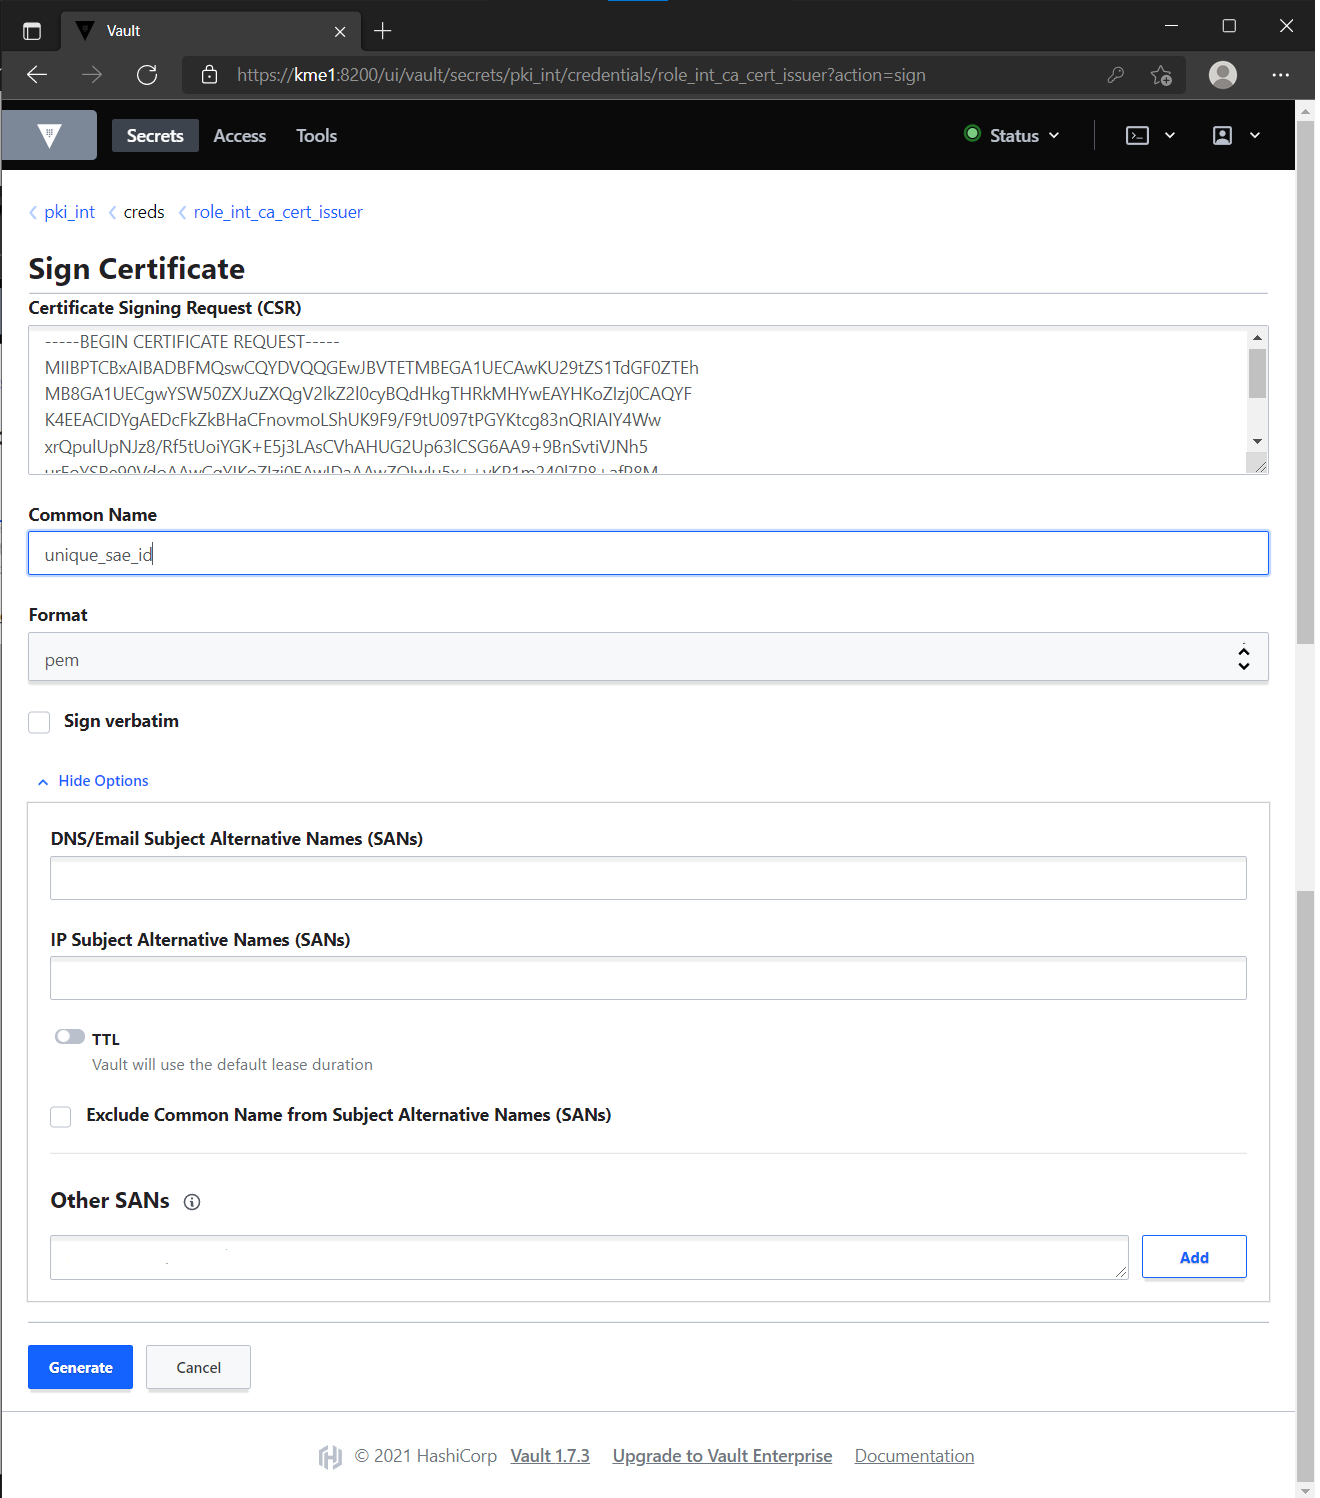Click the Other SANs info icon
1320x1498 pixels.
click(x=192, y=1202)
